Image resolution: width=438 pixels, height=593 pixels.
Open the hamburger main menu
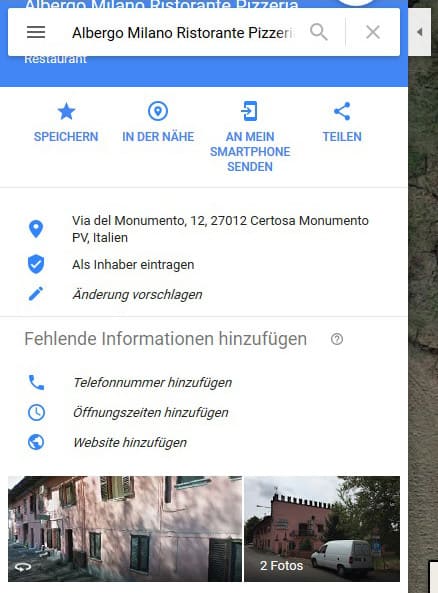(x=36, y=32)
